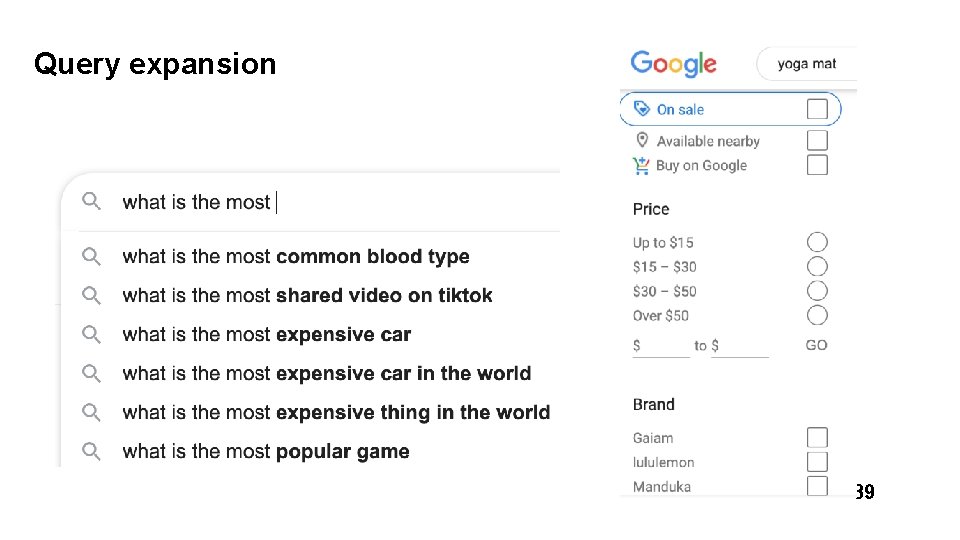960x540 pixels.
Task: Click the yoga mat search field
Action: (806, 64)
